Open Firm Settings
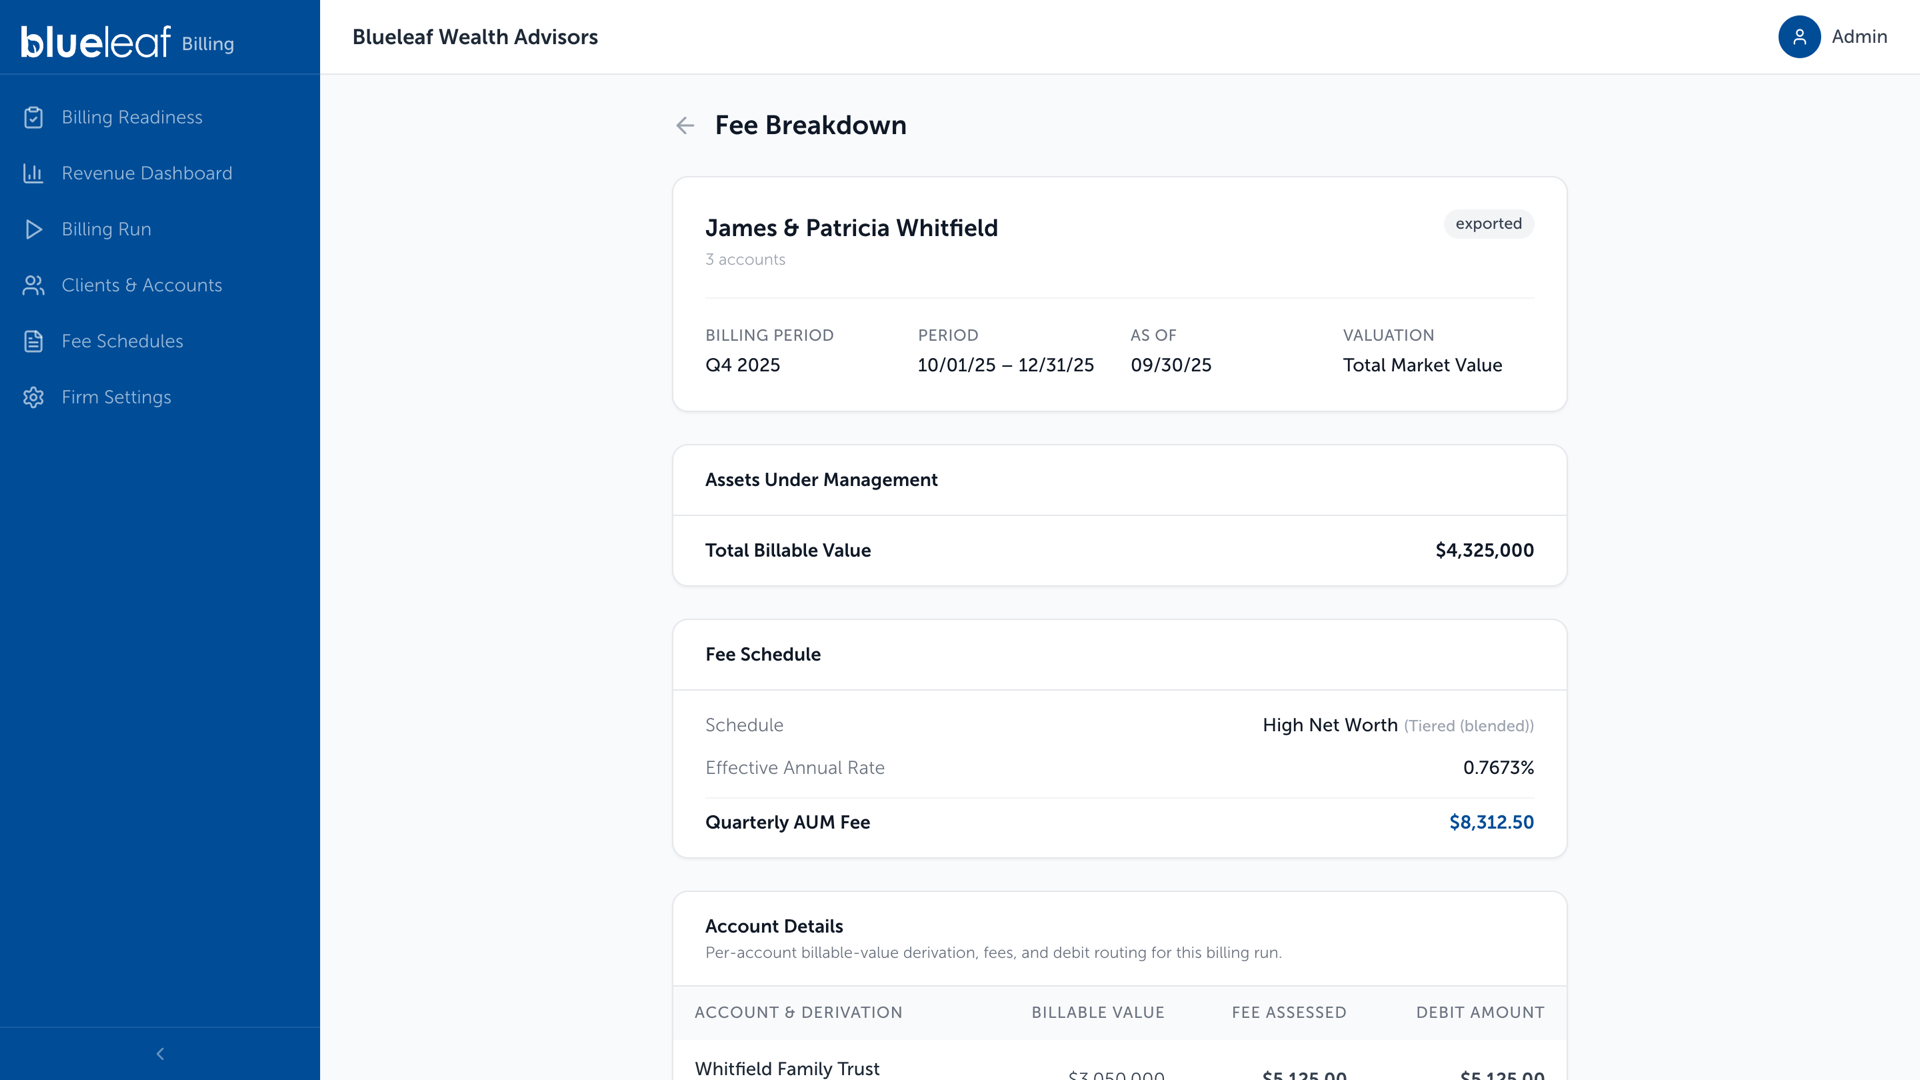 point(160,397)
